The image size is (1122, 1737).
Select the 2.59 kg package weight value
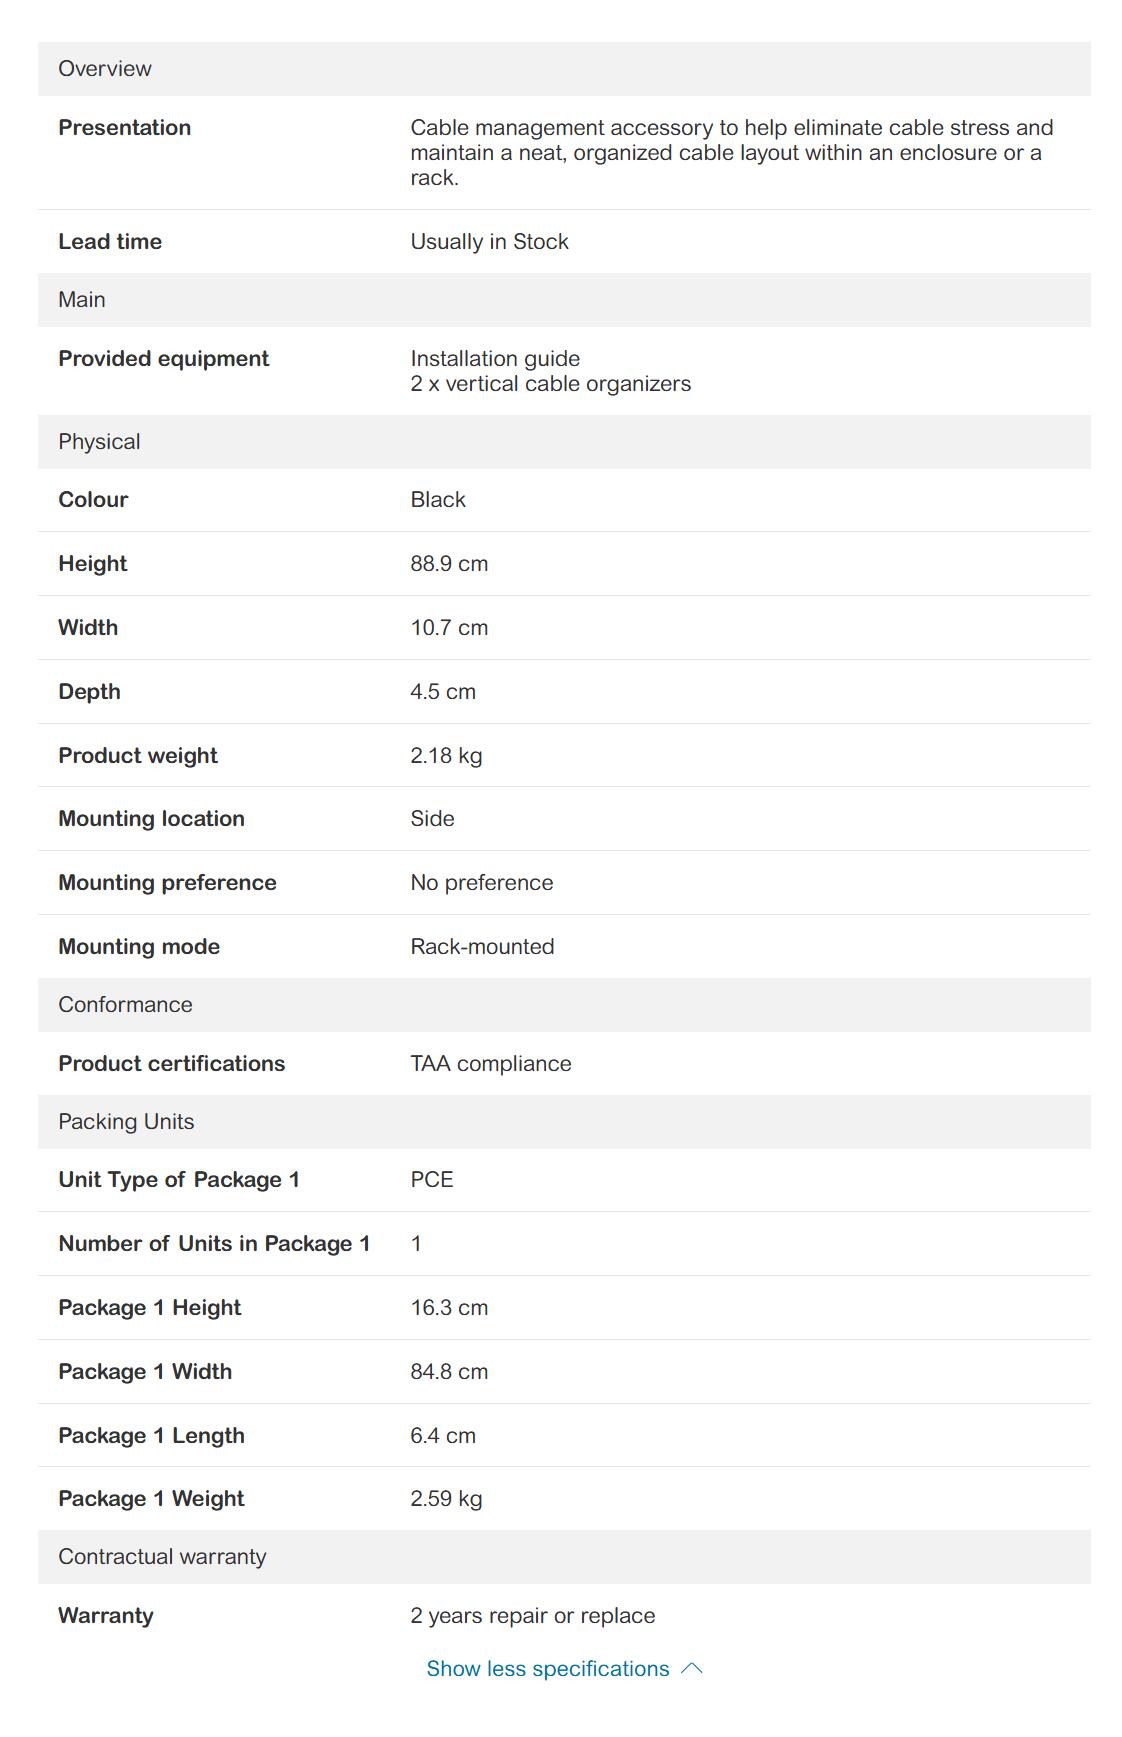click(446, 1499)
